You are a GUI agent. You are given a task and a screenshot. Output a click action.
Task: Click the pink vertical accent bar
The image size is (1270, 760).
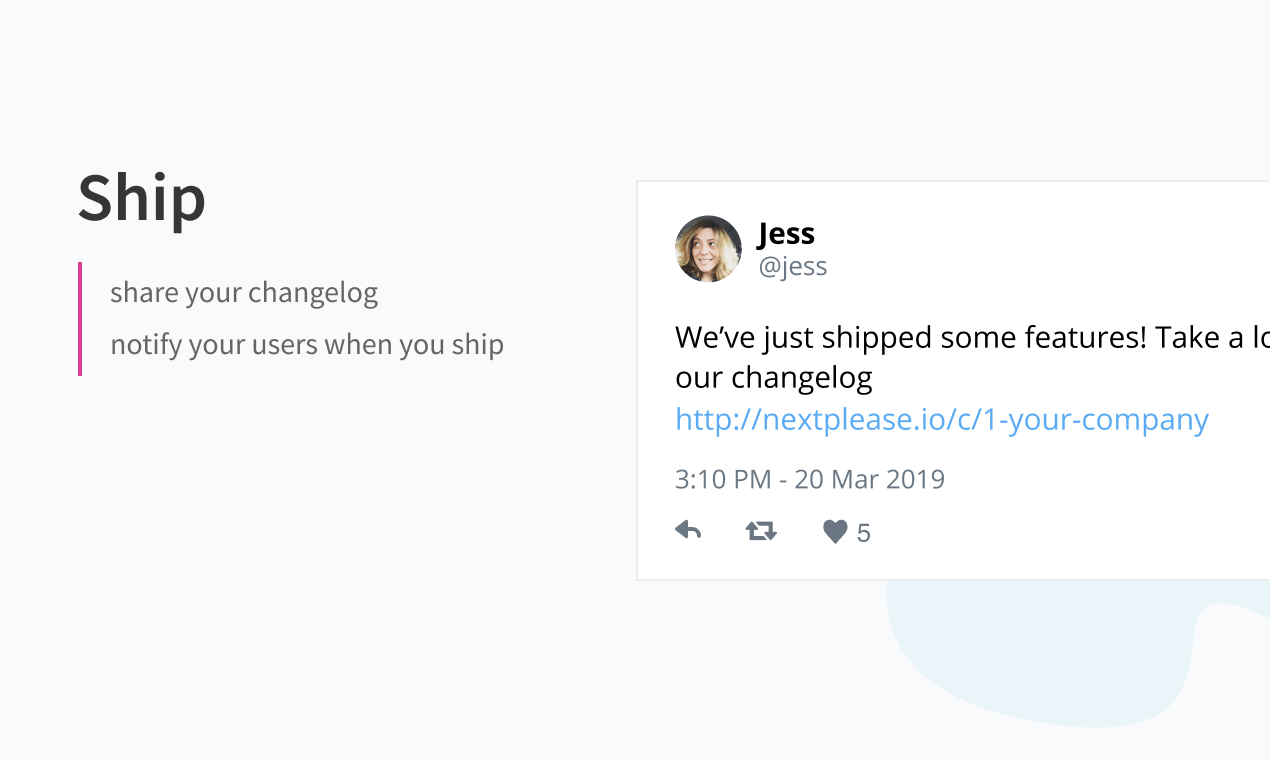point(80,319)
